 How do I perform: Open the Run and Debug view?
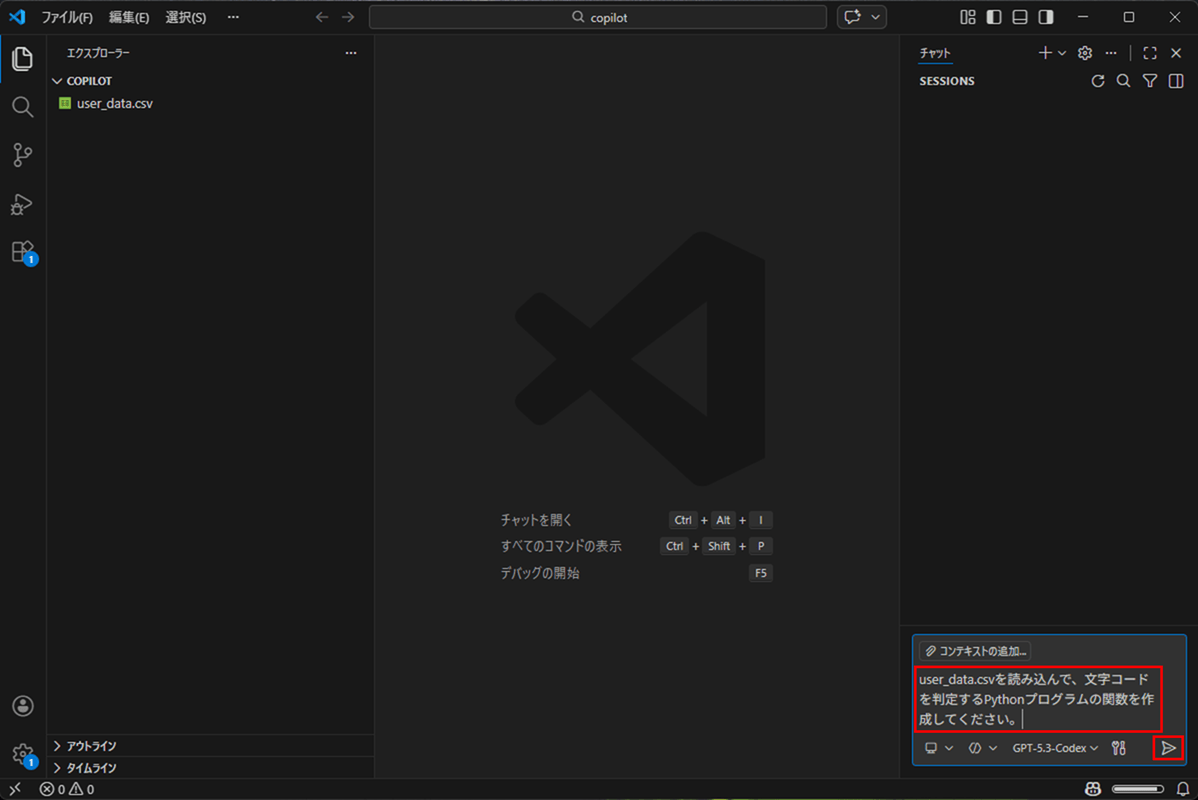pos(22,205)
